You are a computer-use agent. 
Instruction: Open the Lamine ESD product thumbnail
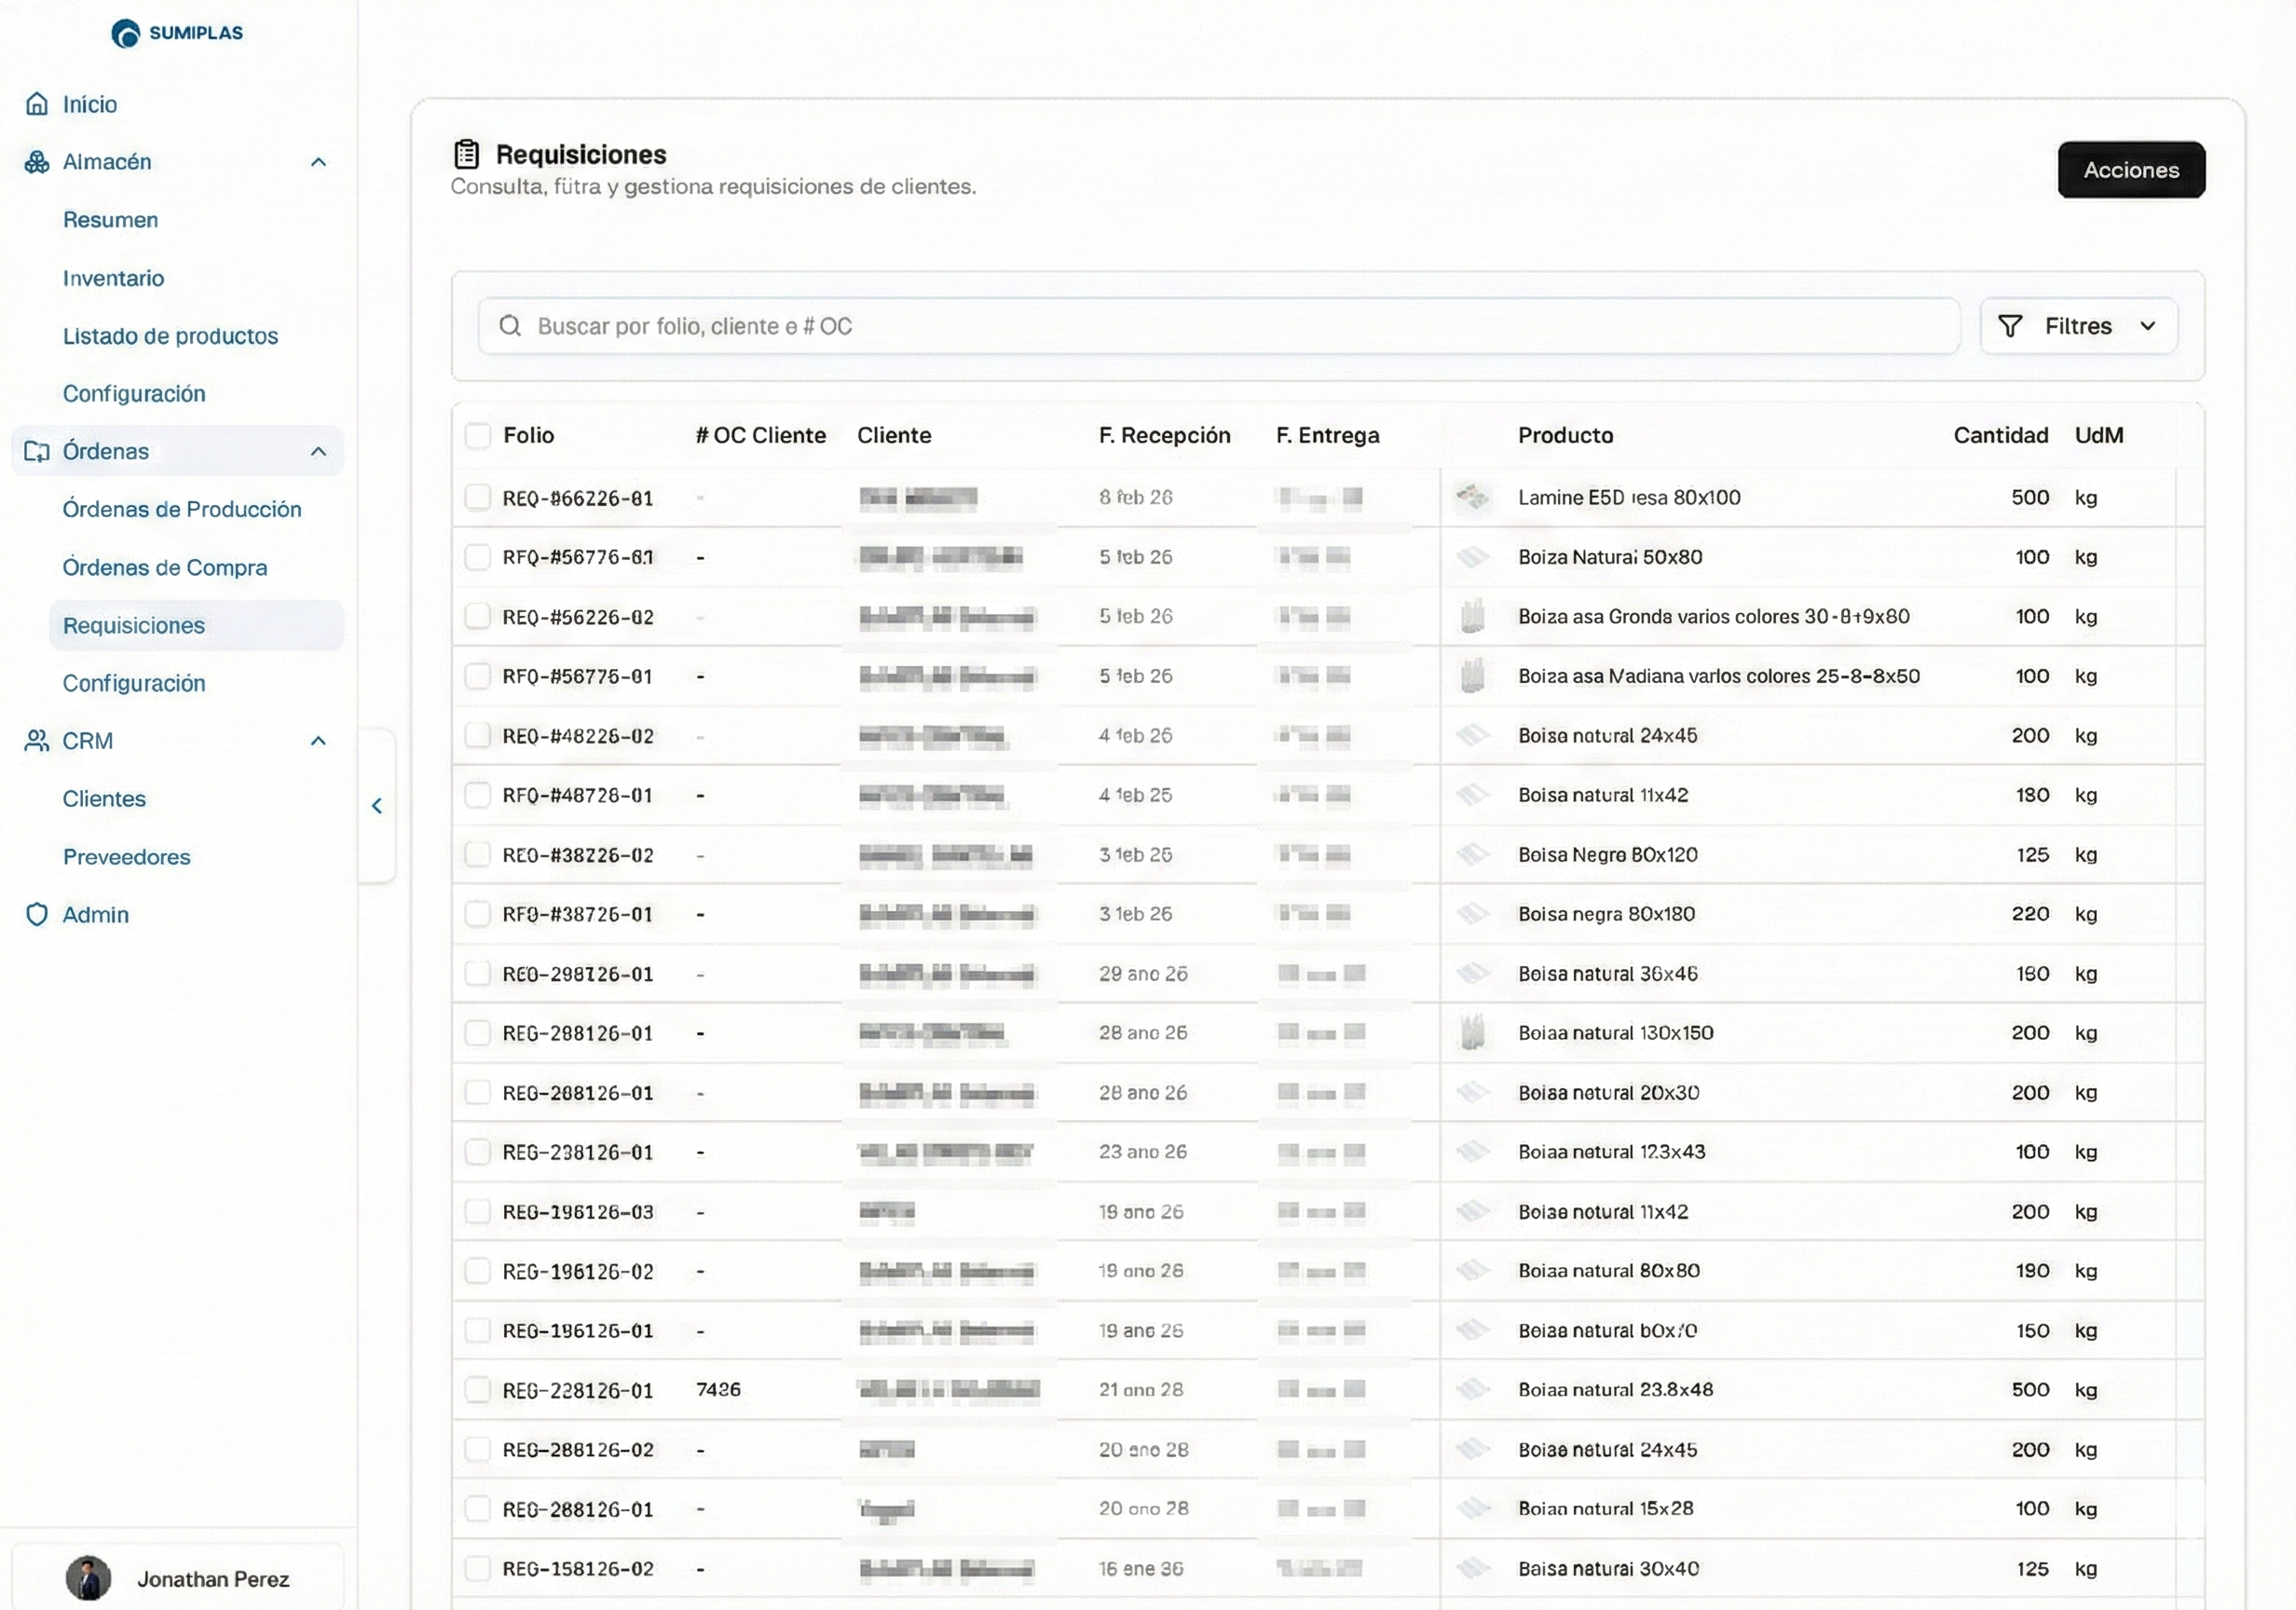click(1472, 497)
